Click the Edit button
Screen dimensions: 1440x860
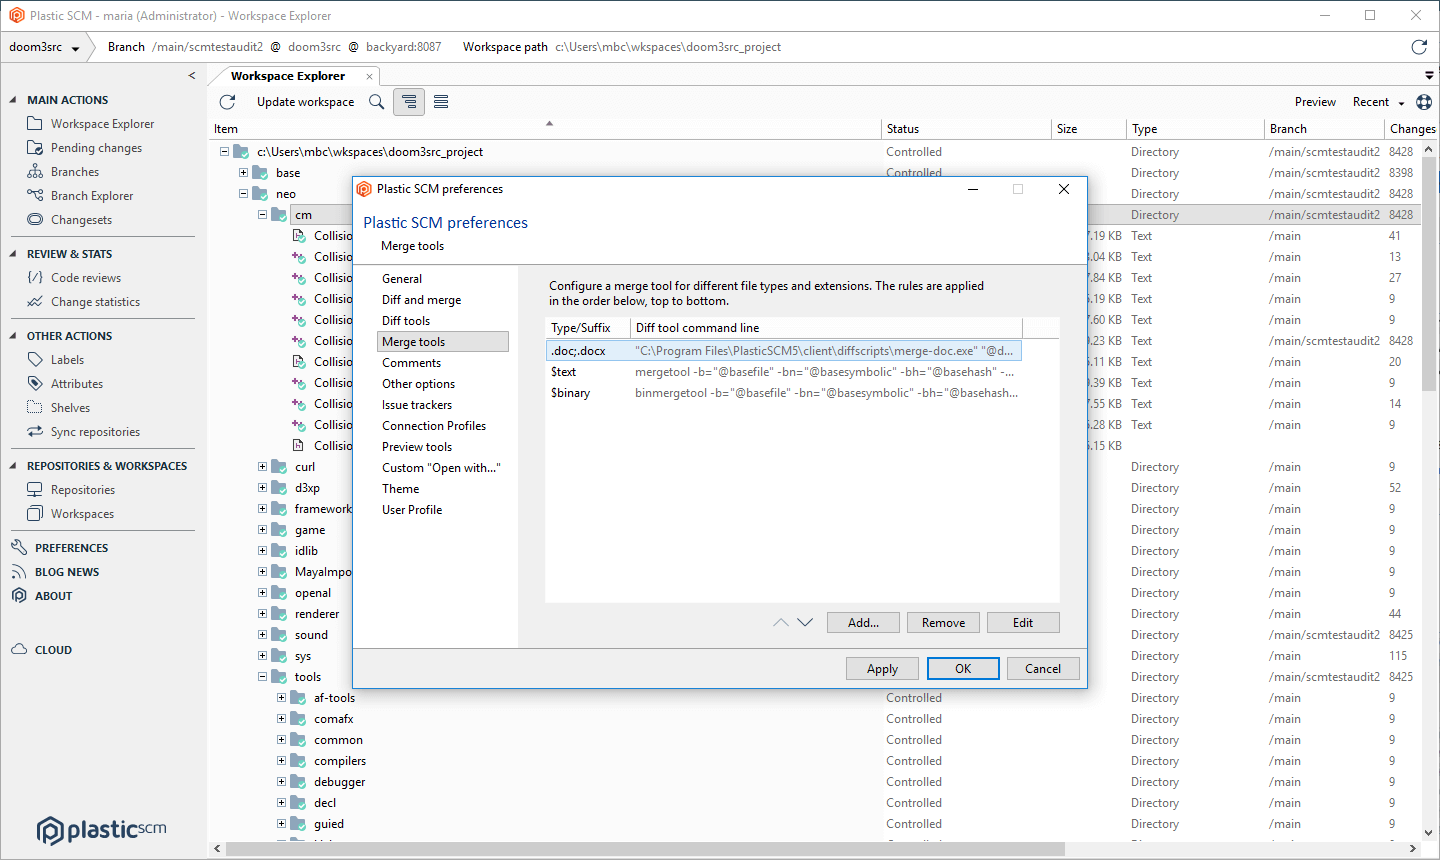[1023, 623]
